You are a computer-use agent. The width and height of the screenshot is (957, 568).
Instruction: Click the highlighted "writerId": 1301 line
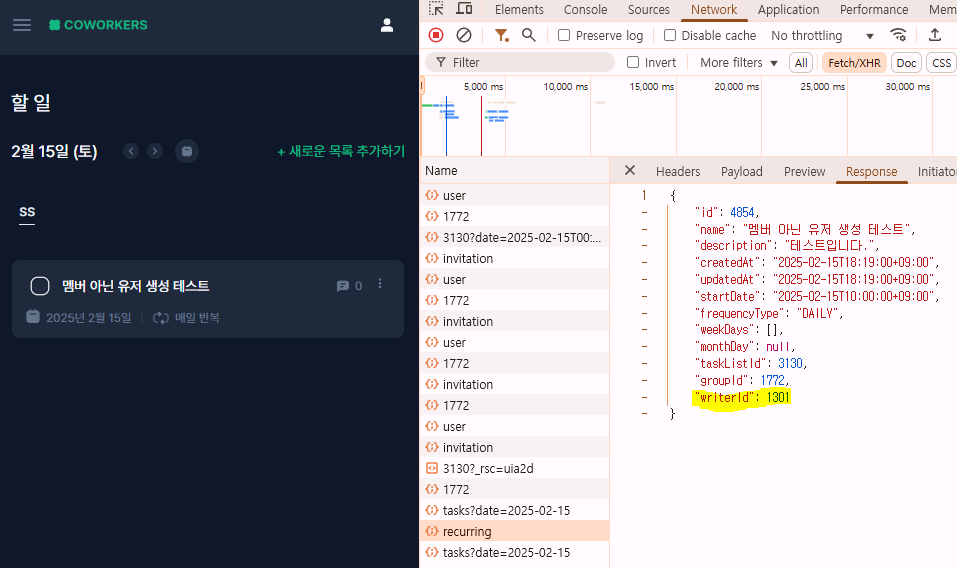click(x=742, y=397)
